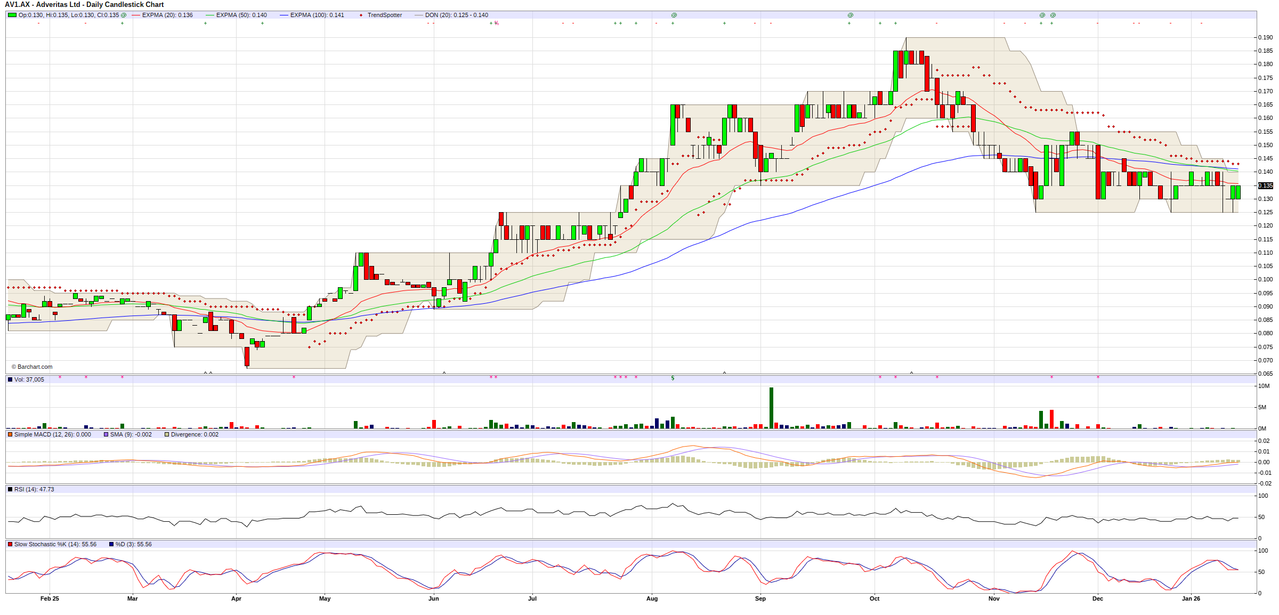Click the EXPMA (50): 0.140 label
Image resolution: width=1279 pixels, height=615 pixels.
[x=242, y=15]
